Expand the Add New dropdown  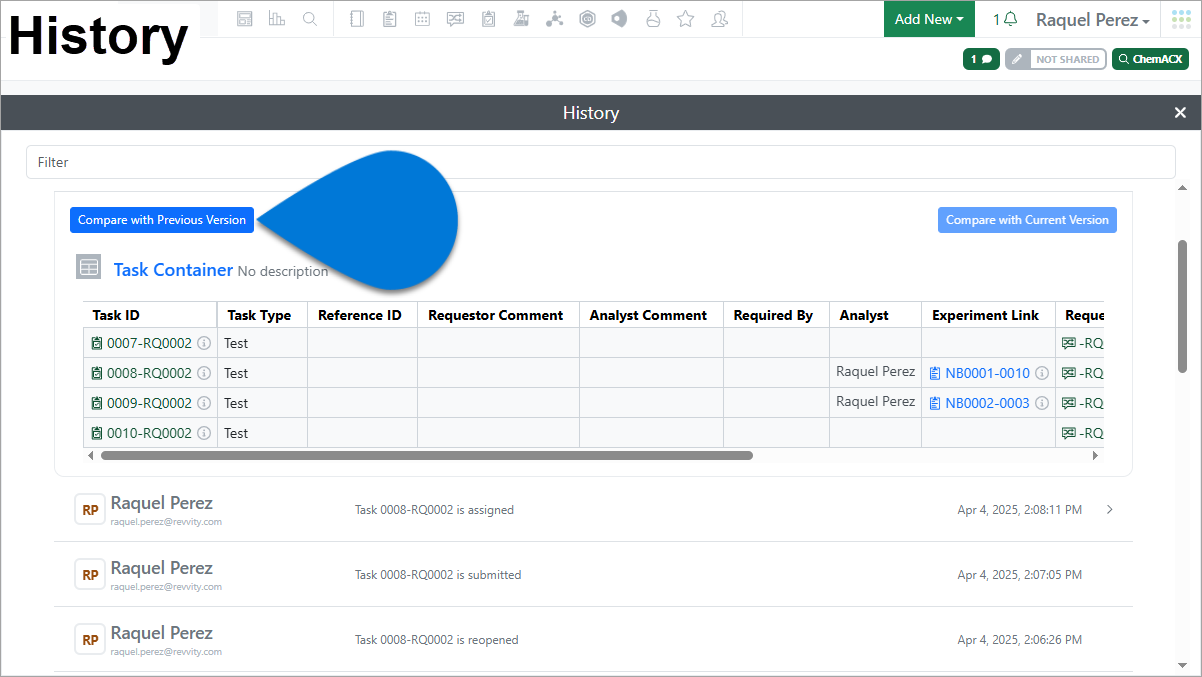[929, 19]
